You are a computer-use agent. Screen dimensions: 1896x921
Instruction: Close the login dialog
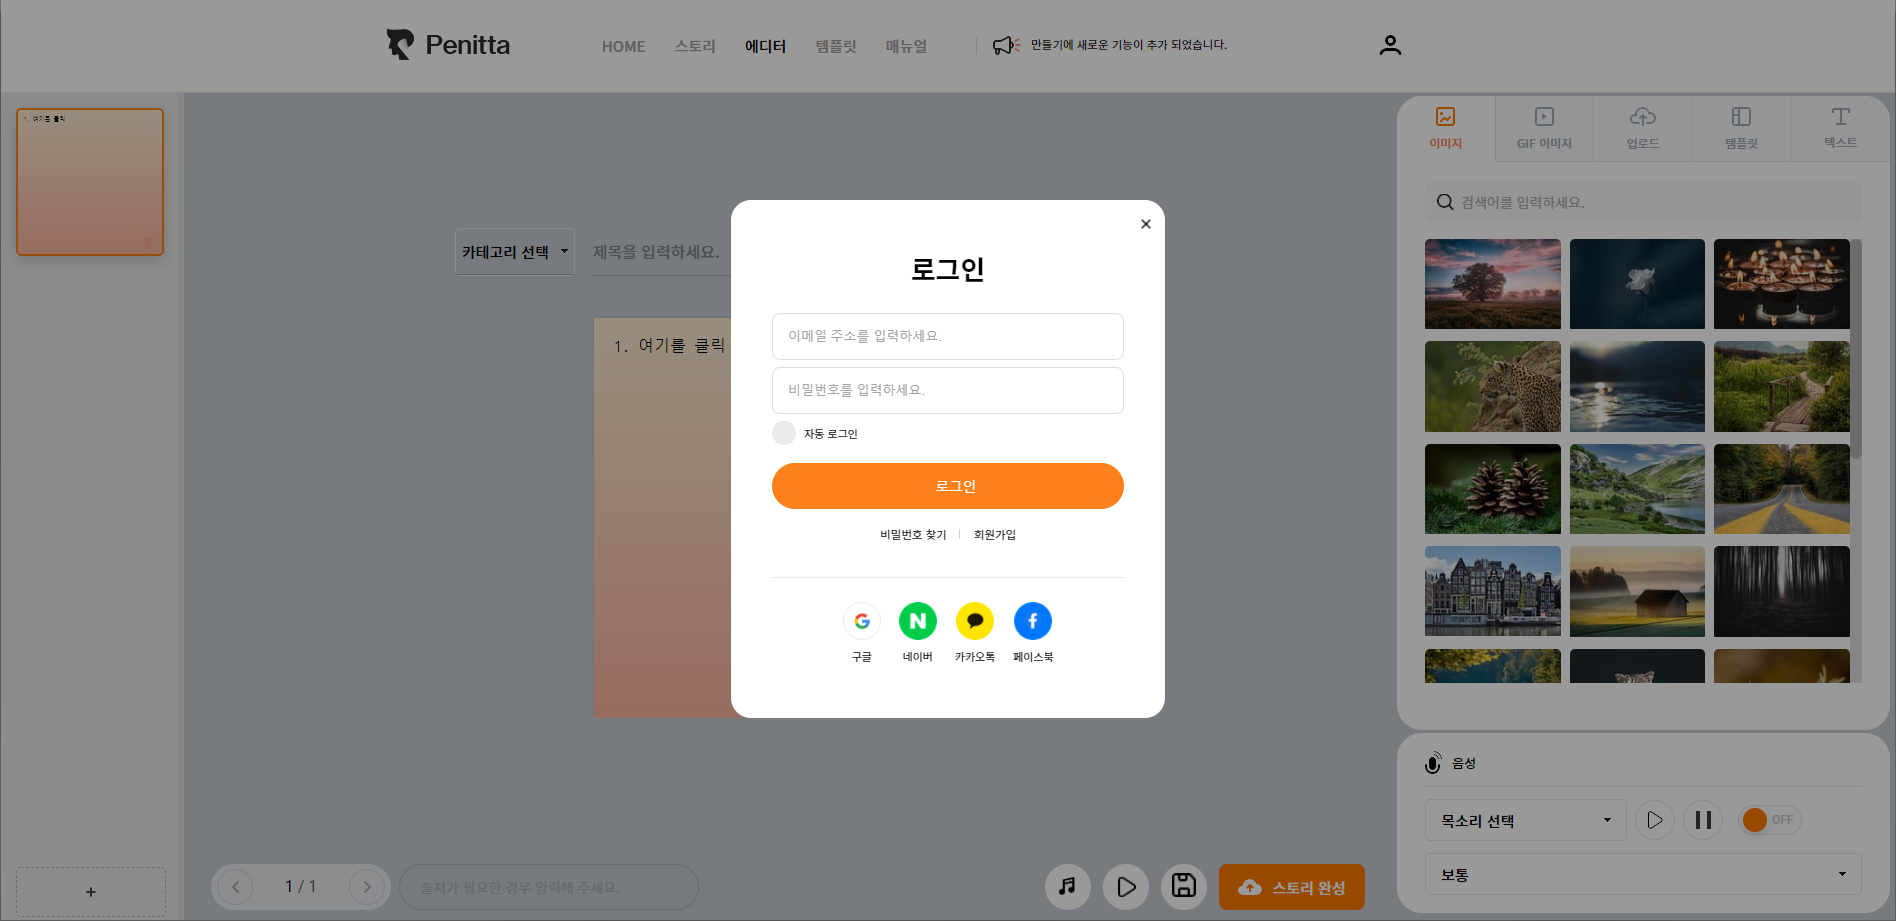[1146, 224]
